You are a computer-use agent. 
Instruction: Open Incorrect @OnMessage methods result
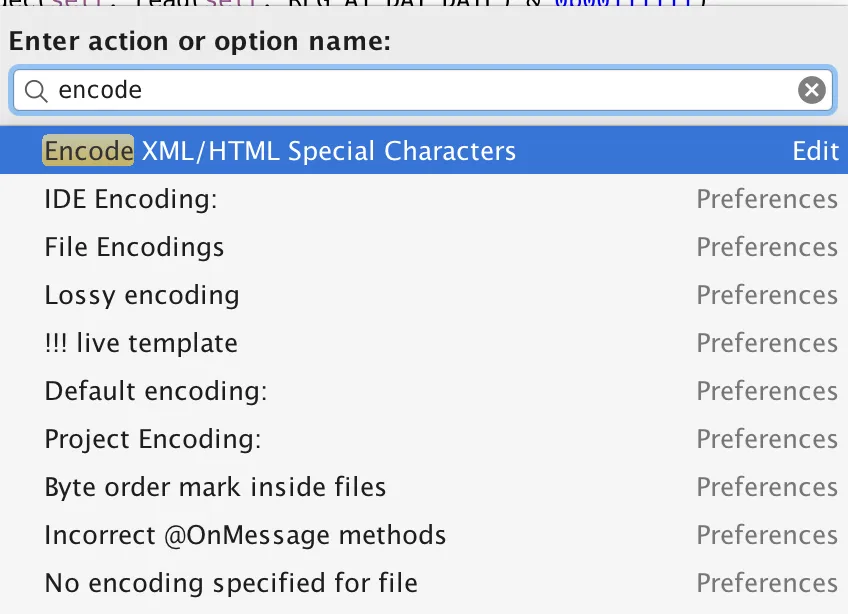click(x=245, y=535)
